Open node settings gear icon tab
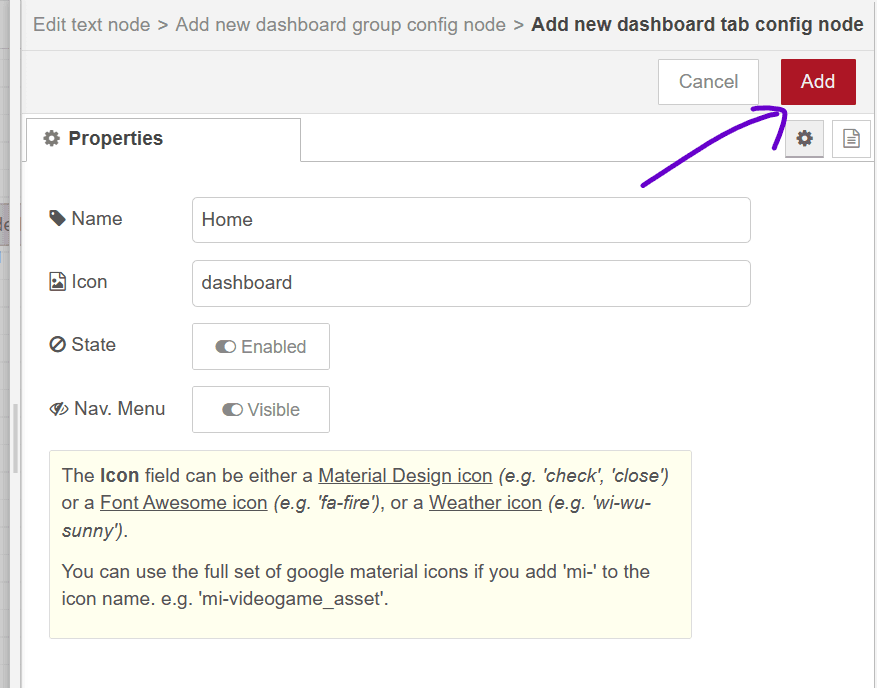Image resolution: width=877 pixels, height=688 pixels. click(804, 138)
